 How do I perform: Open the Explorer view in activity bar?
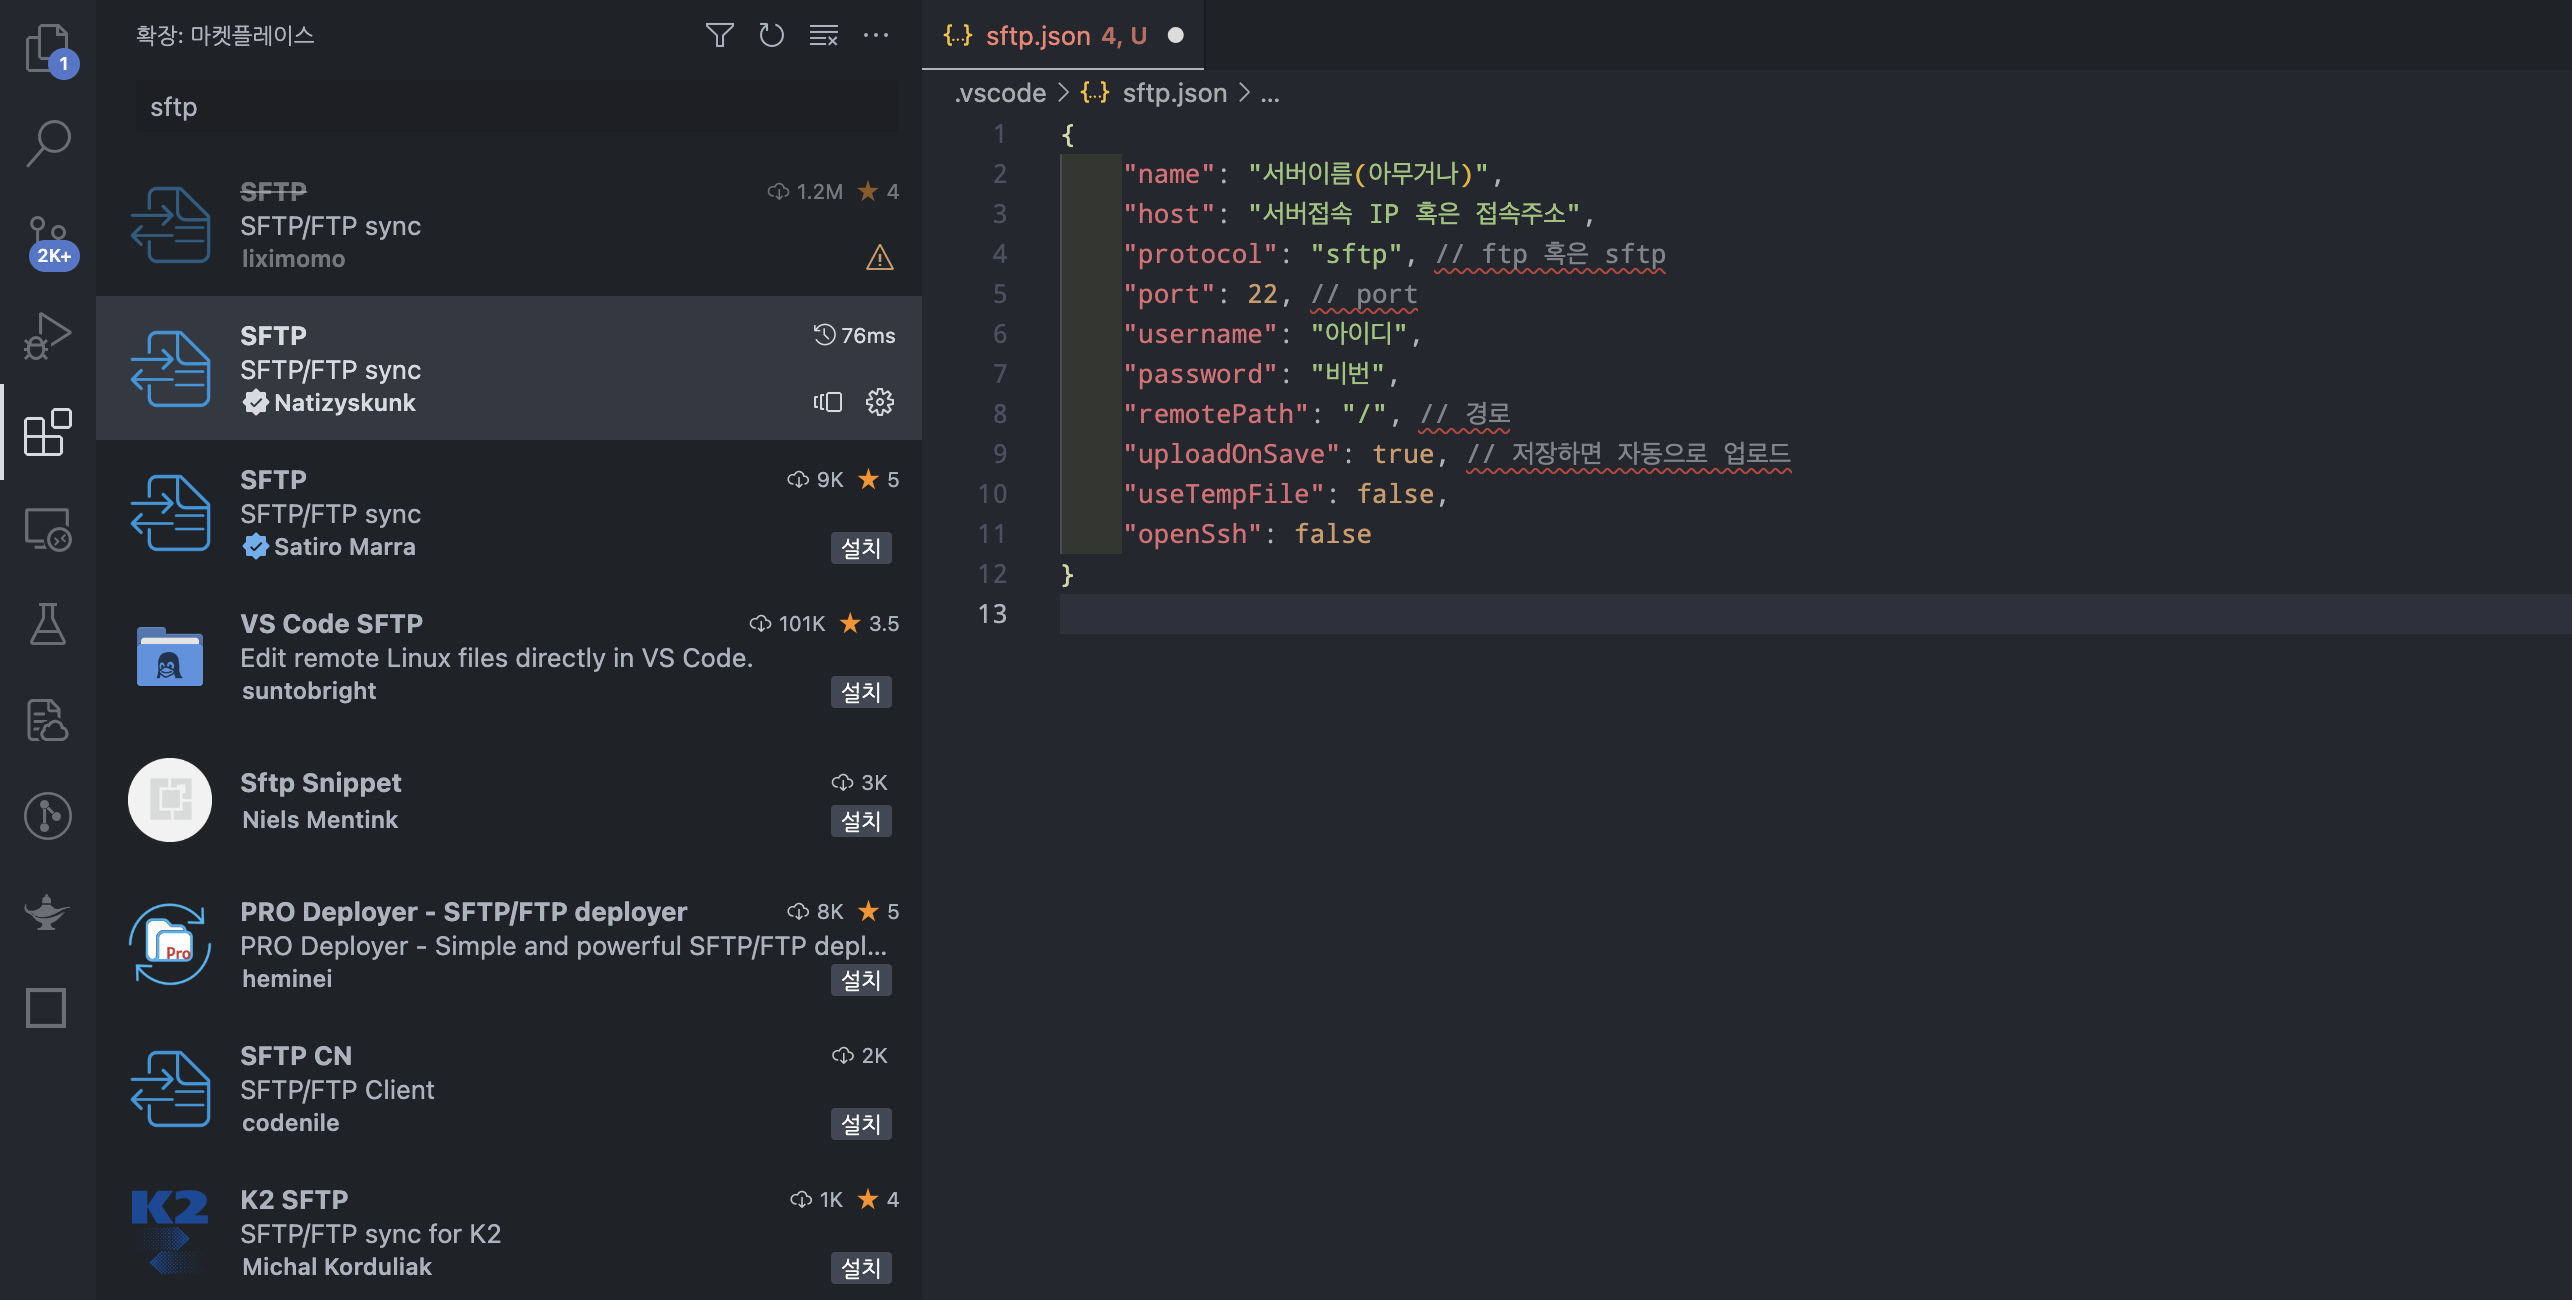[x=47, y=47]
